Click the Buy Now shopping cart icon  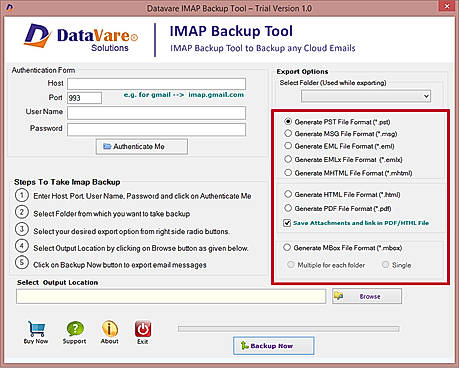pos(36,329)
